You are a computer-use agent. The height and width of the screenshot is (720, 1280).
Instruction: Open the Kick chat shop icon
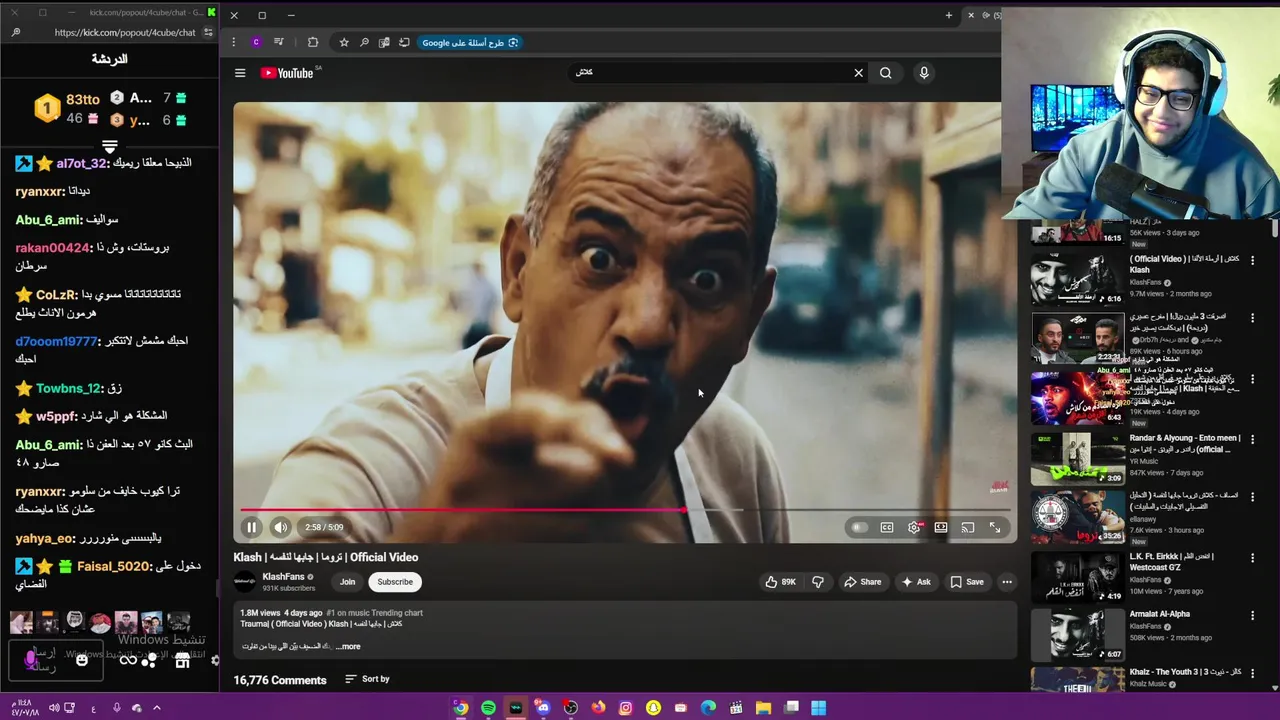tap(182, 661)
